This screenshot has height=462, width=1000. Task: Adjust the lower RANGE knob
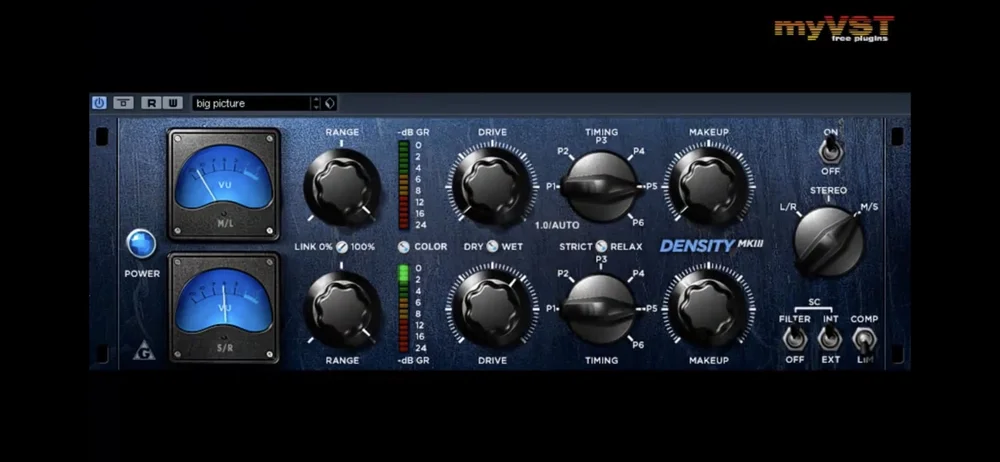click(x=342, y=309)
